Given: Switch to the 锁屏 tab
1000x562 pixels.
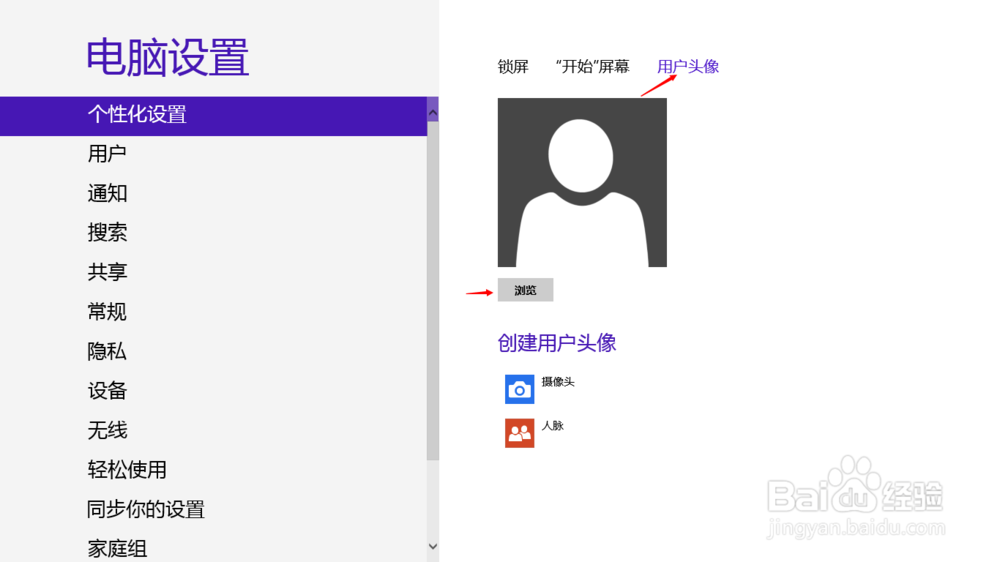Looking at the screenshot, I should click(513, 66).
